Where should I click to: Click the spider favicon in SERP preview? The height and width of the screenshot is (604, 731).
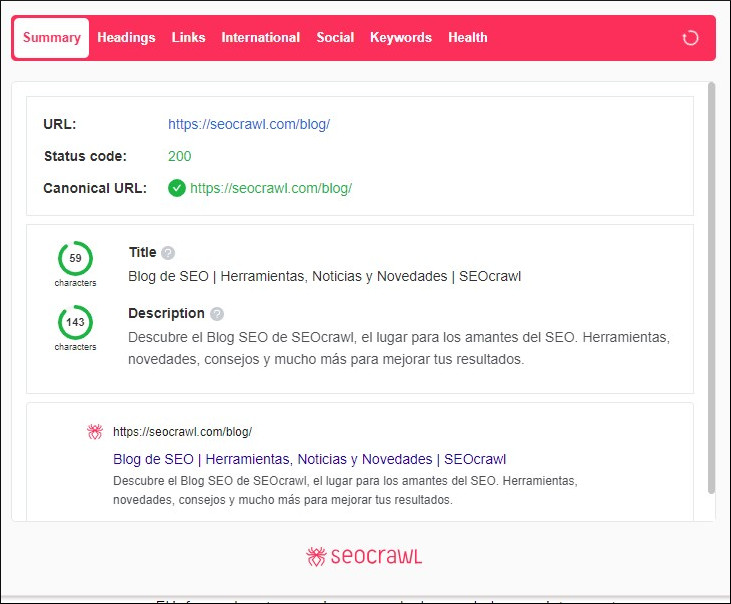(95, 432)
